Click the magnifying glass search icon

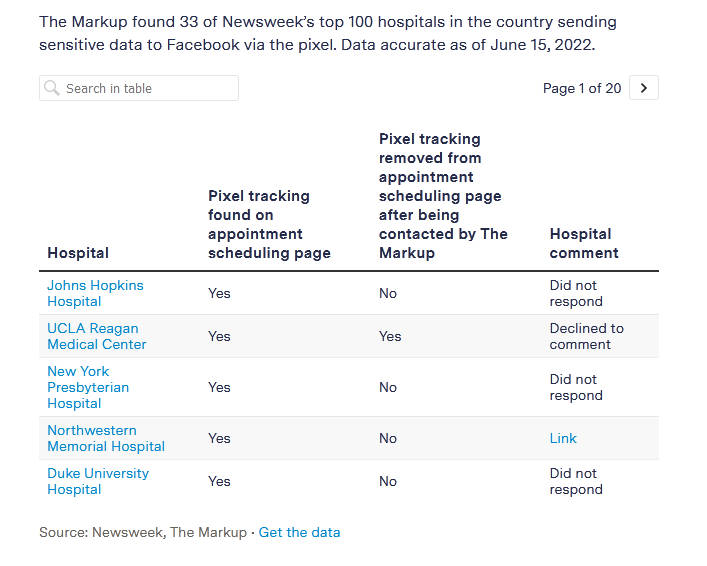click(x=52, y=88)
